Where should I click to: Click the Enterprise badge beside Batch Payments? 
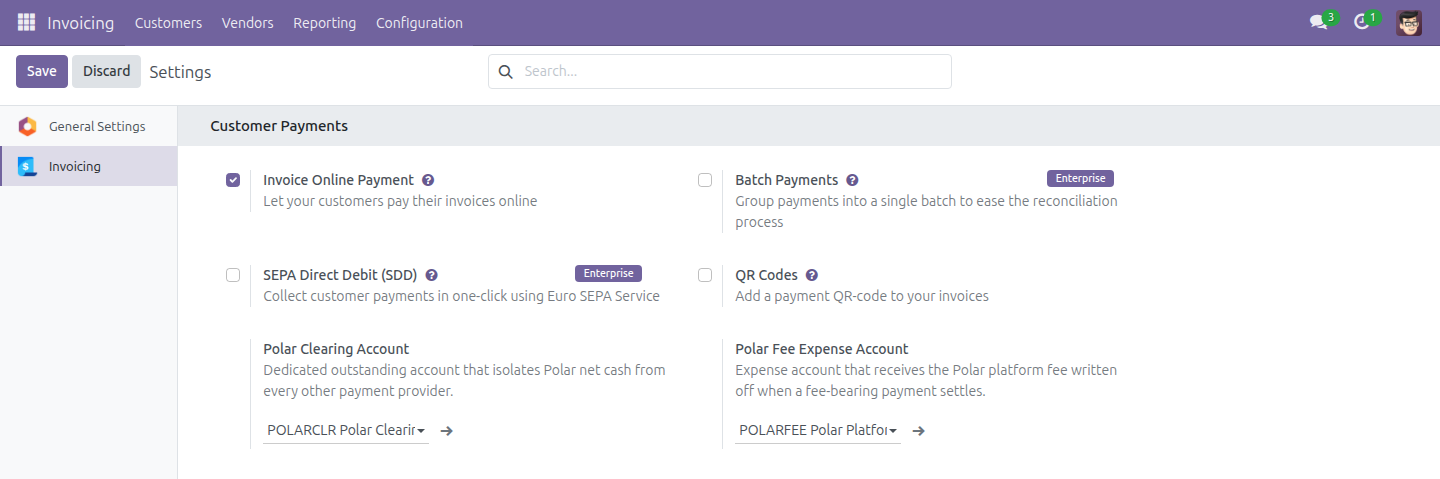coord(1080,178)
